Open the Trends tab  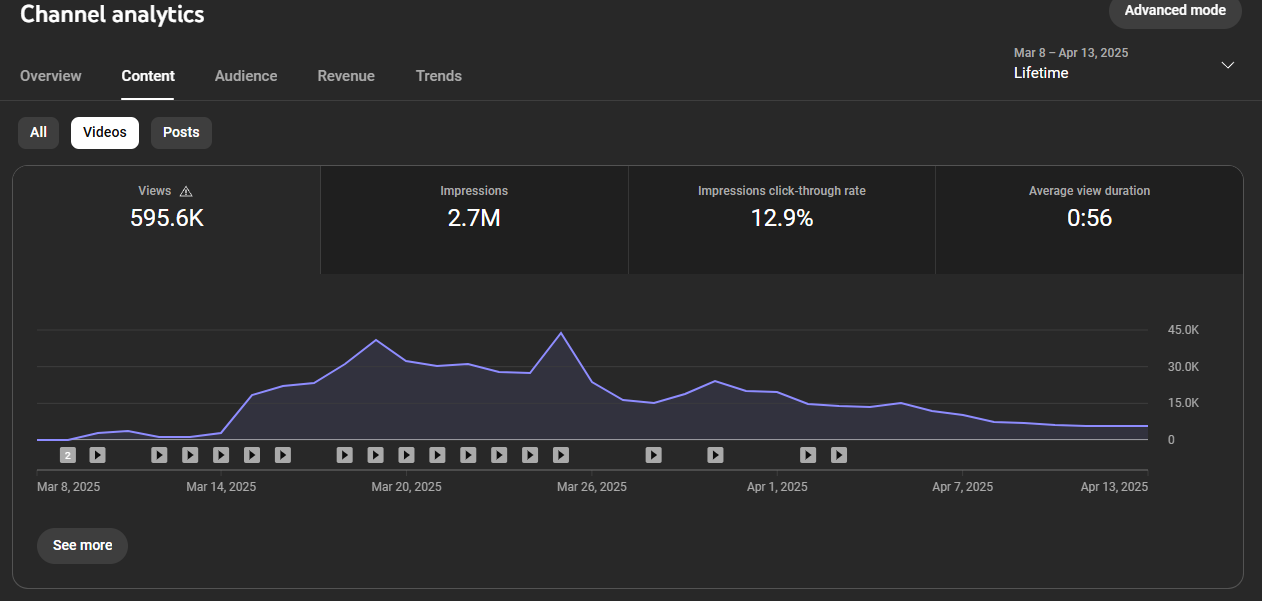coord(439,76)
